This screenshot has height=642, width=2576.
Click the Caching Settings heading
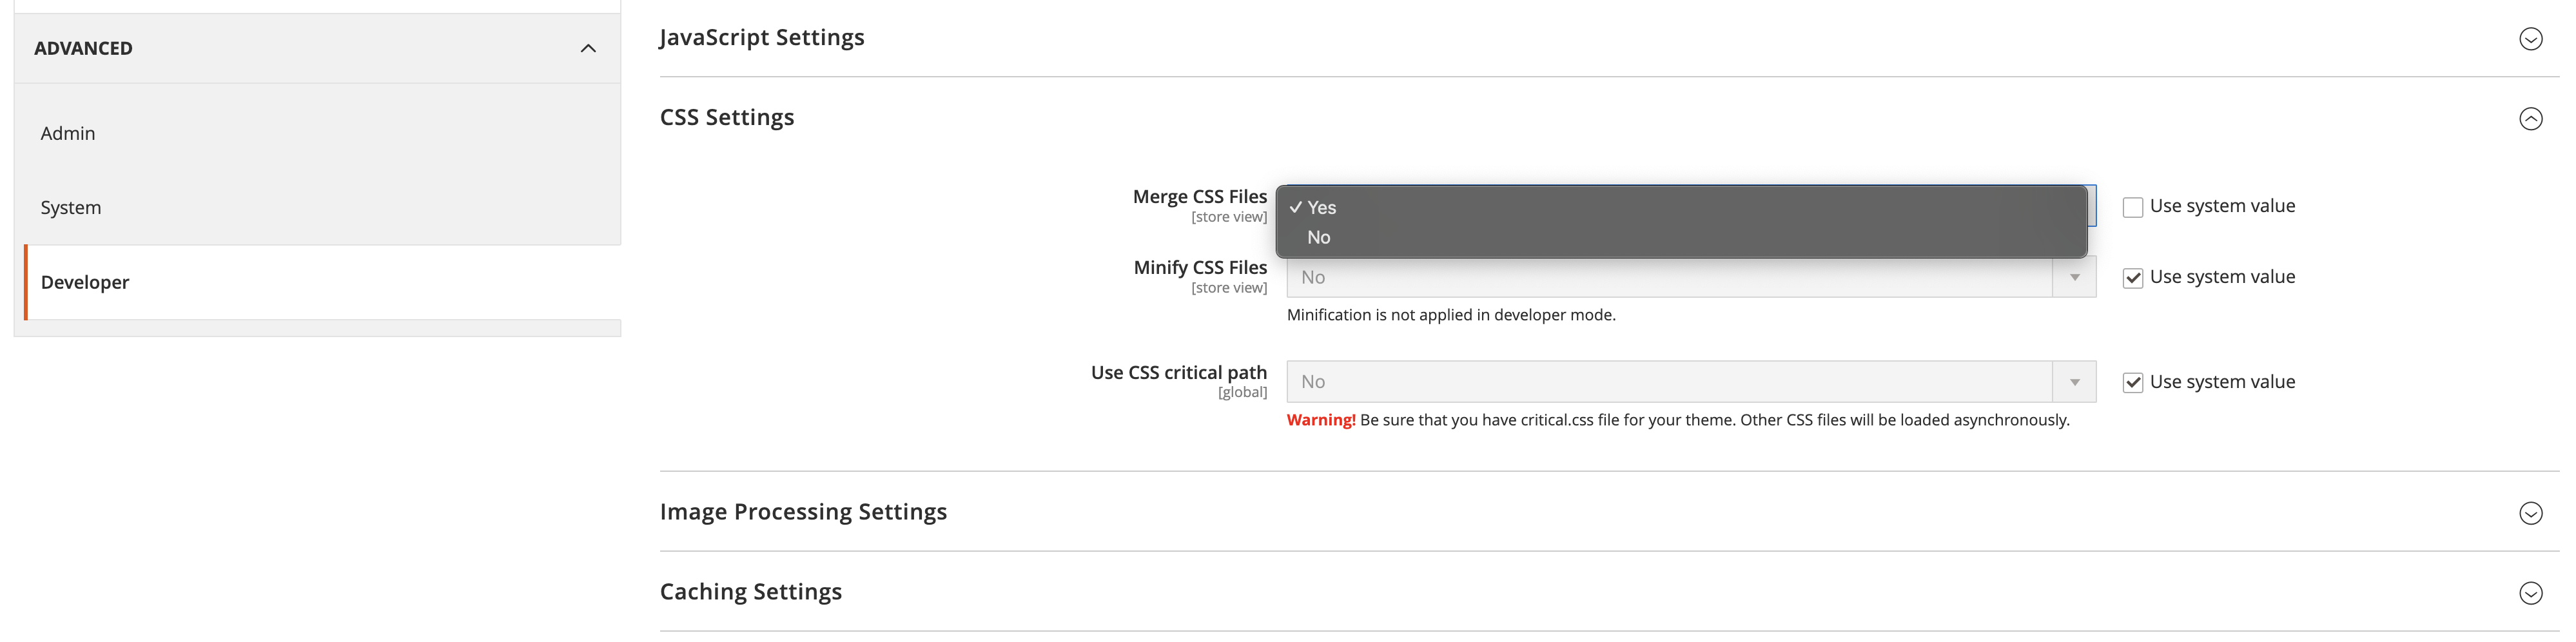(x=750, y=591)
